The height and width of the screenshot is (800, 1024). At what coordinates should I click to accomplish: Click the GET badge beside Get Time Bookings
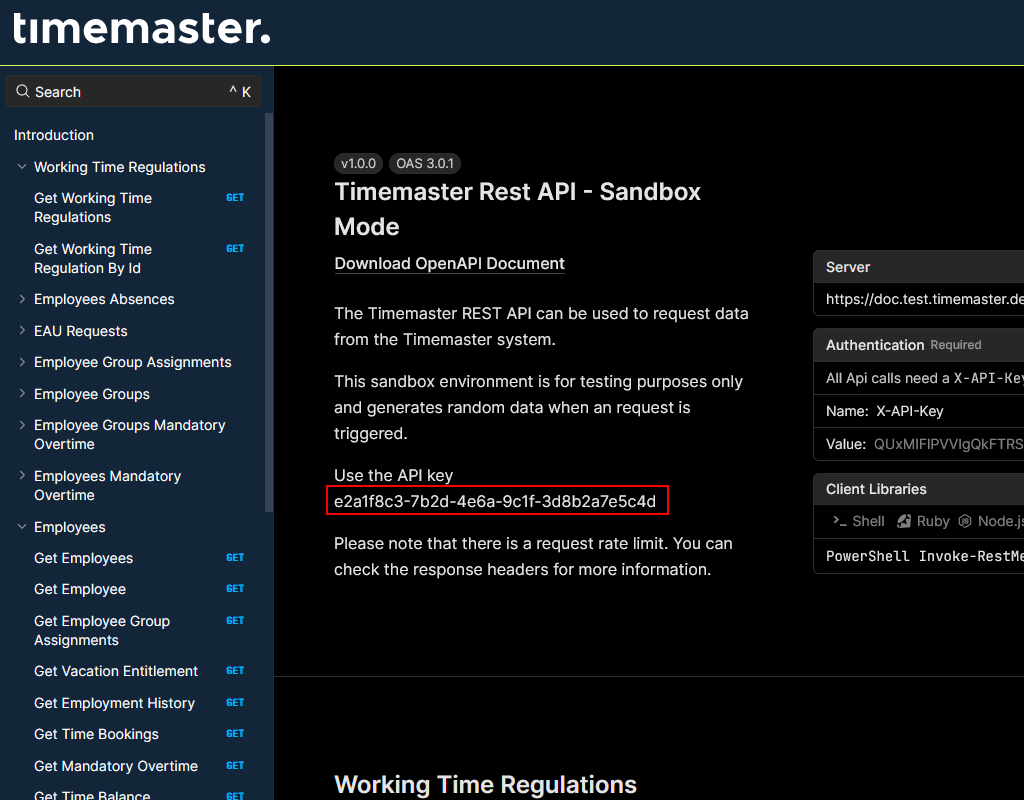click(235, 733)
